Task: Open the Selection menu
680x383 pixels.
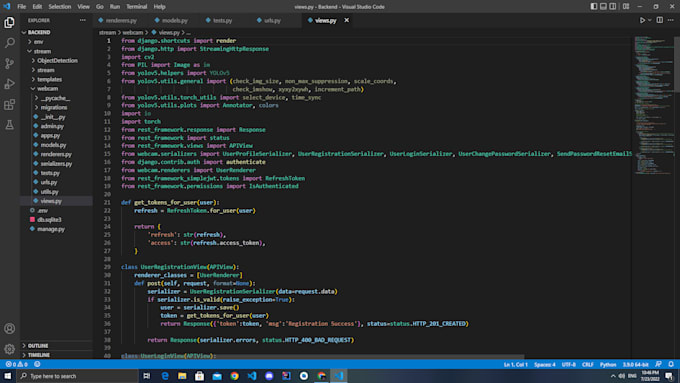Action: coord(60,7)
